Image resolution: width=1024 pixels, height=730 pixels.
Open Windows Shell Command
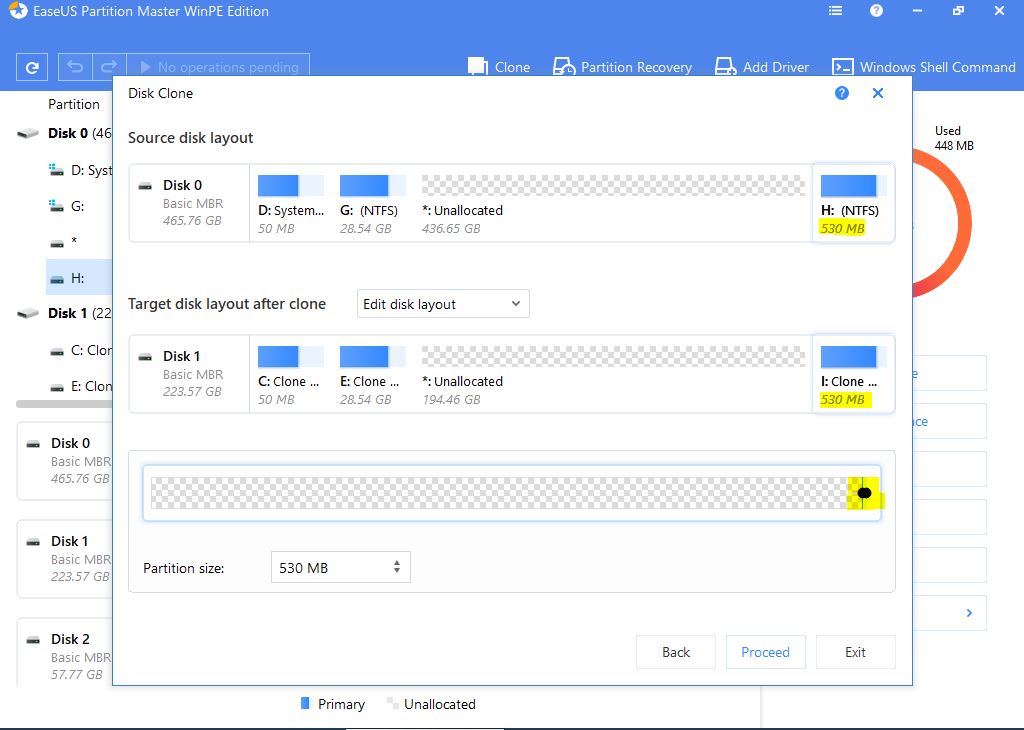tap(924, 67)
